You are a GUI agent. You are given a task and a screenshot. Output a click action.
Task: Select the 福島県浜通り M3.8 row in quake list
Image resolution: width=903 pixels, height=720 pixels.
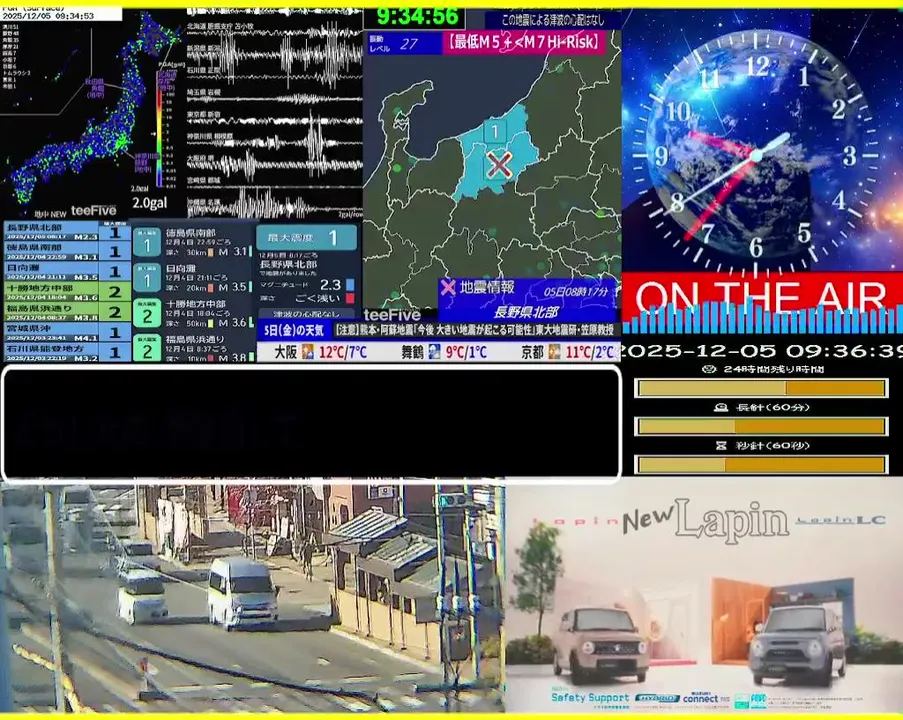click(x=67, y=312)
